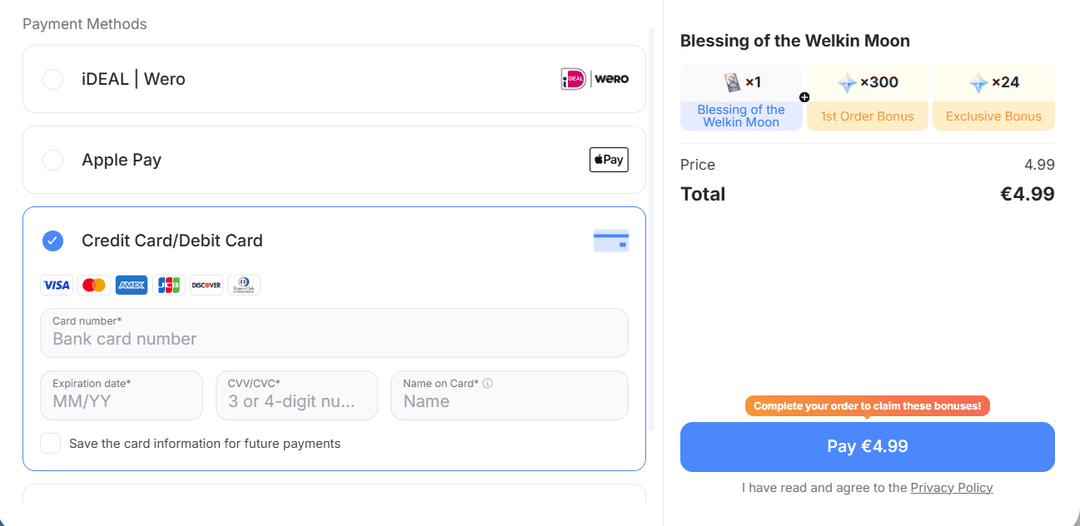1080x526 pixels.
Task: Select the Apple Pay radio button
Action: pos(53,160)
